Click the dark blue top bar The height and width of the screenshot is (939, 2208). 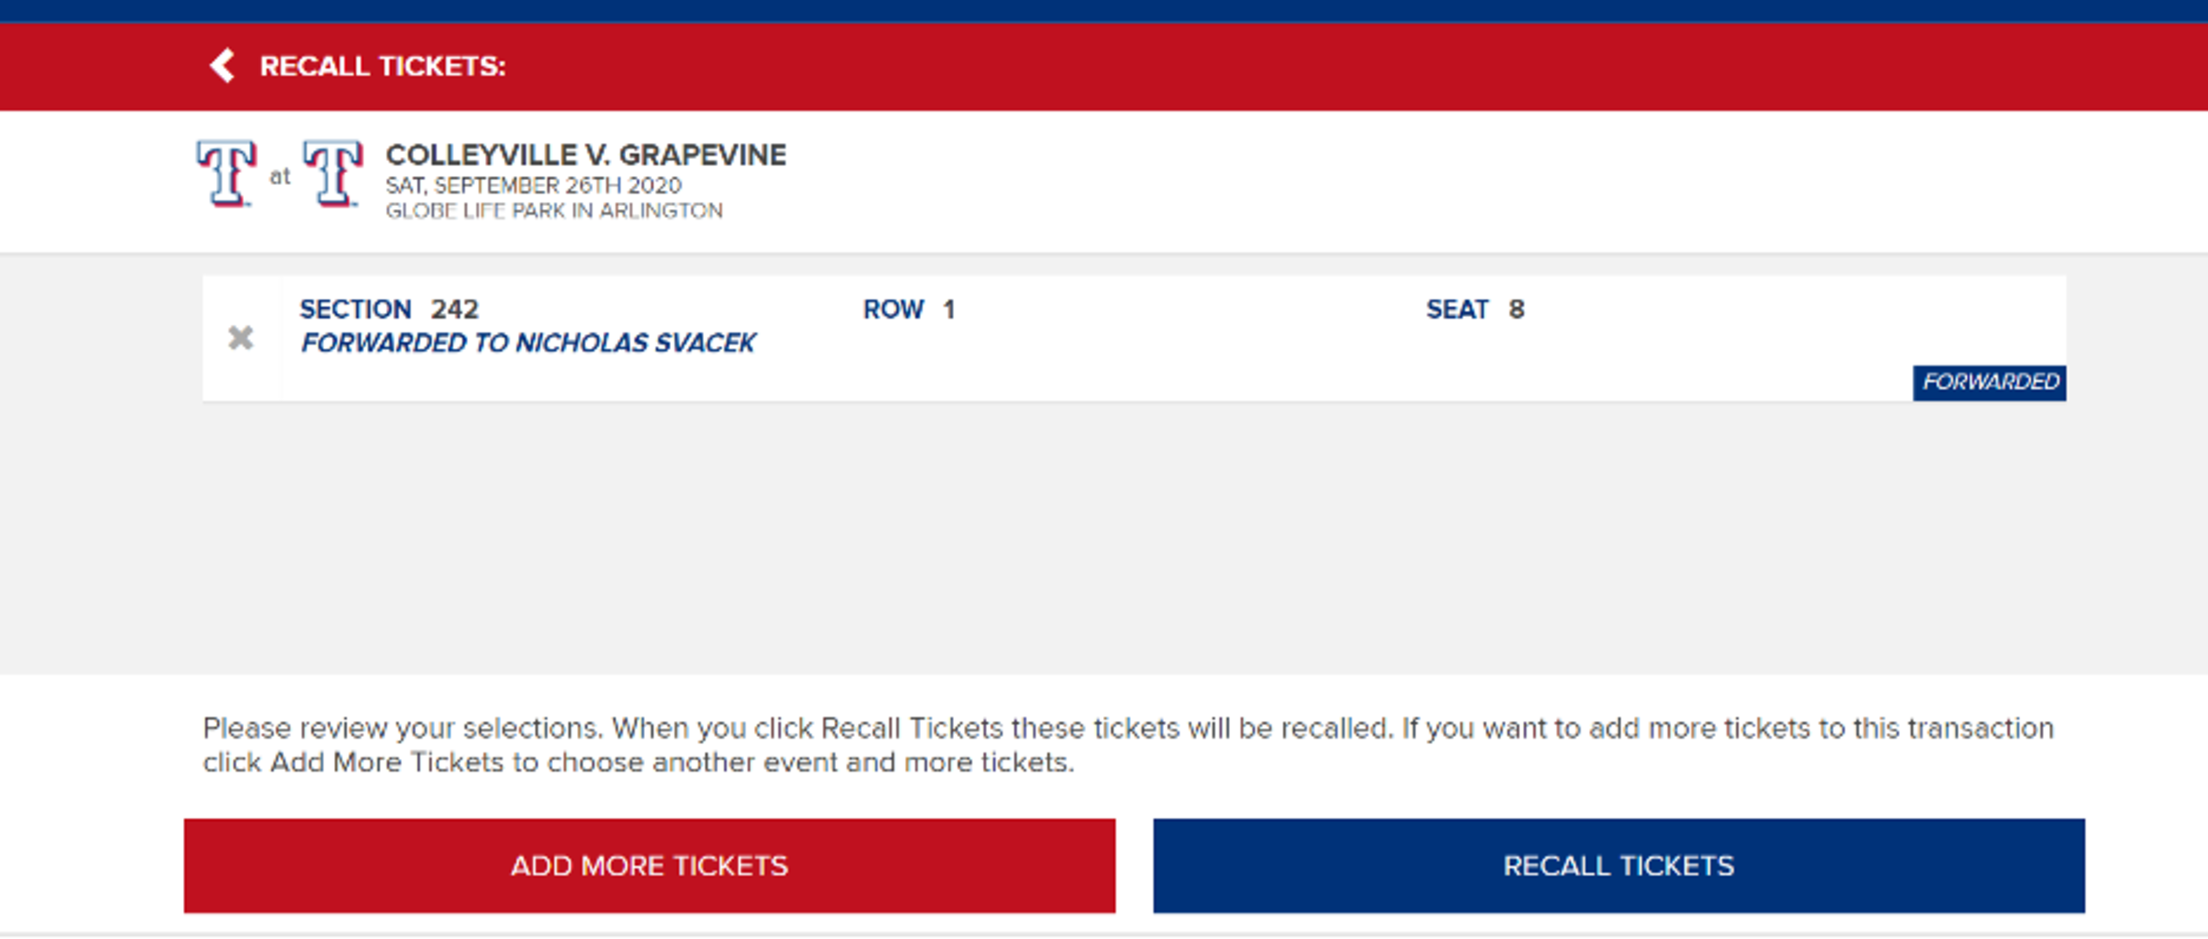(1104, 10)
